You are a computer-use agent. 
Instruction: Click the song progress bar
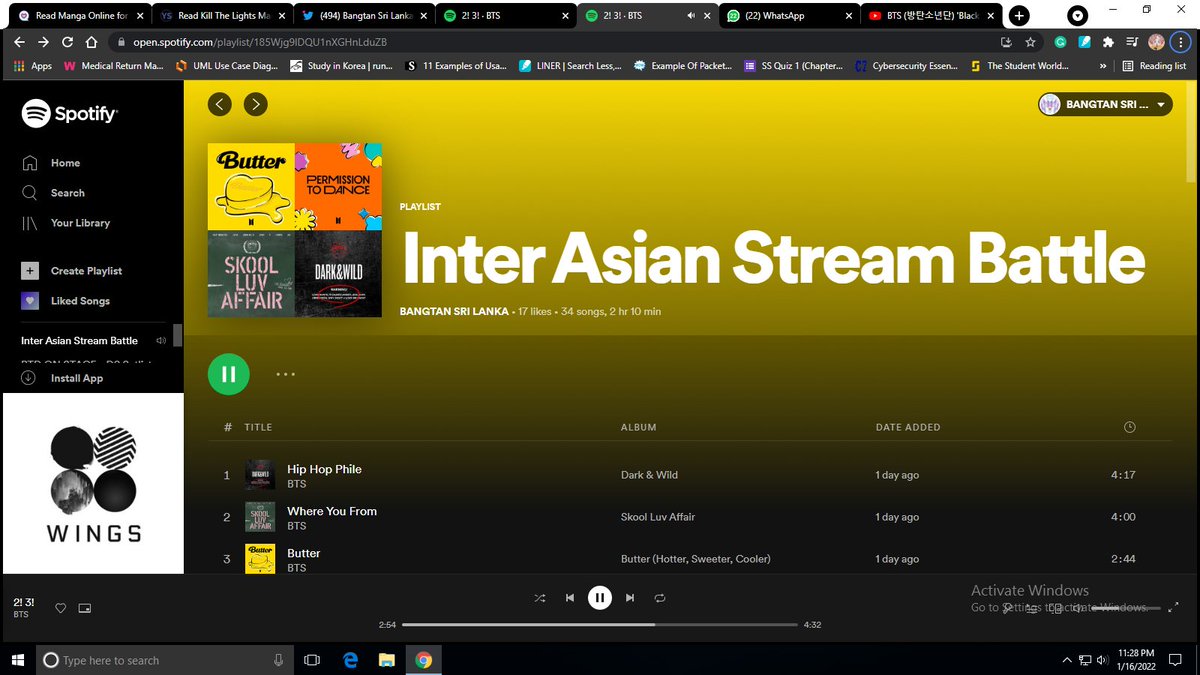(600, 624)
